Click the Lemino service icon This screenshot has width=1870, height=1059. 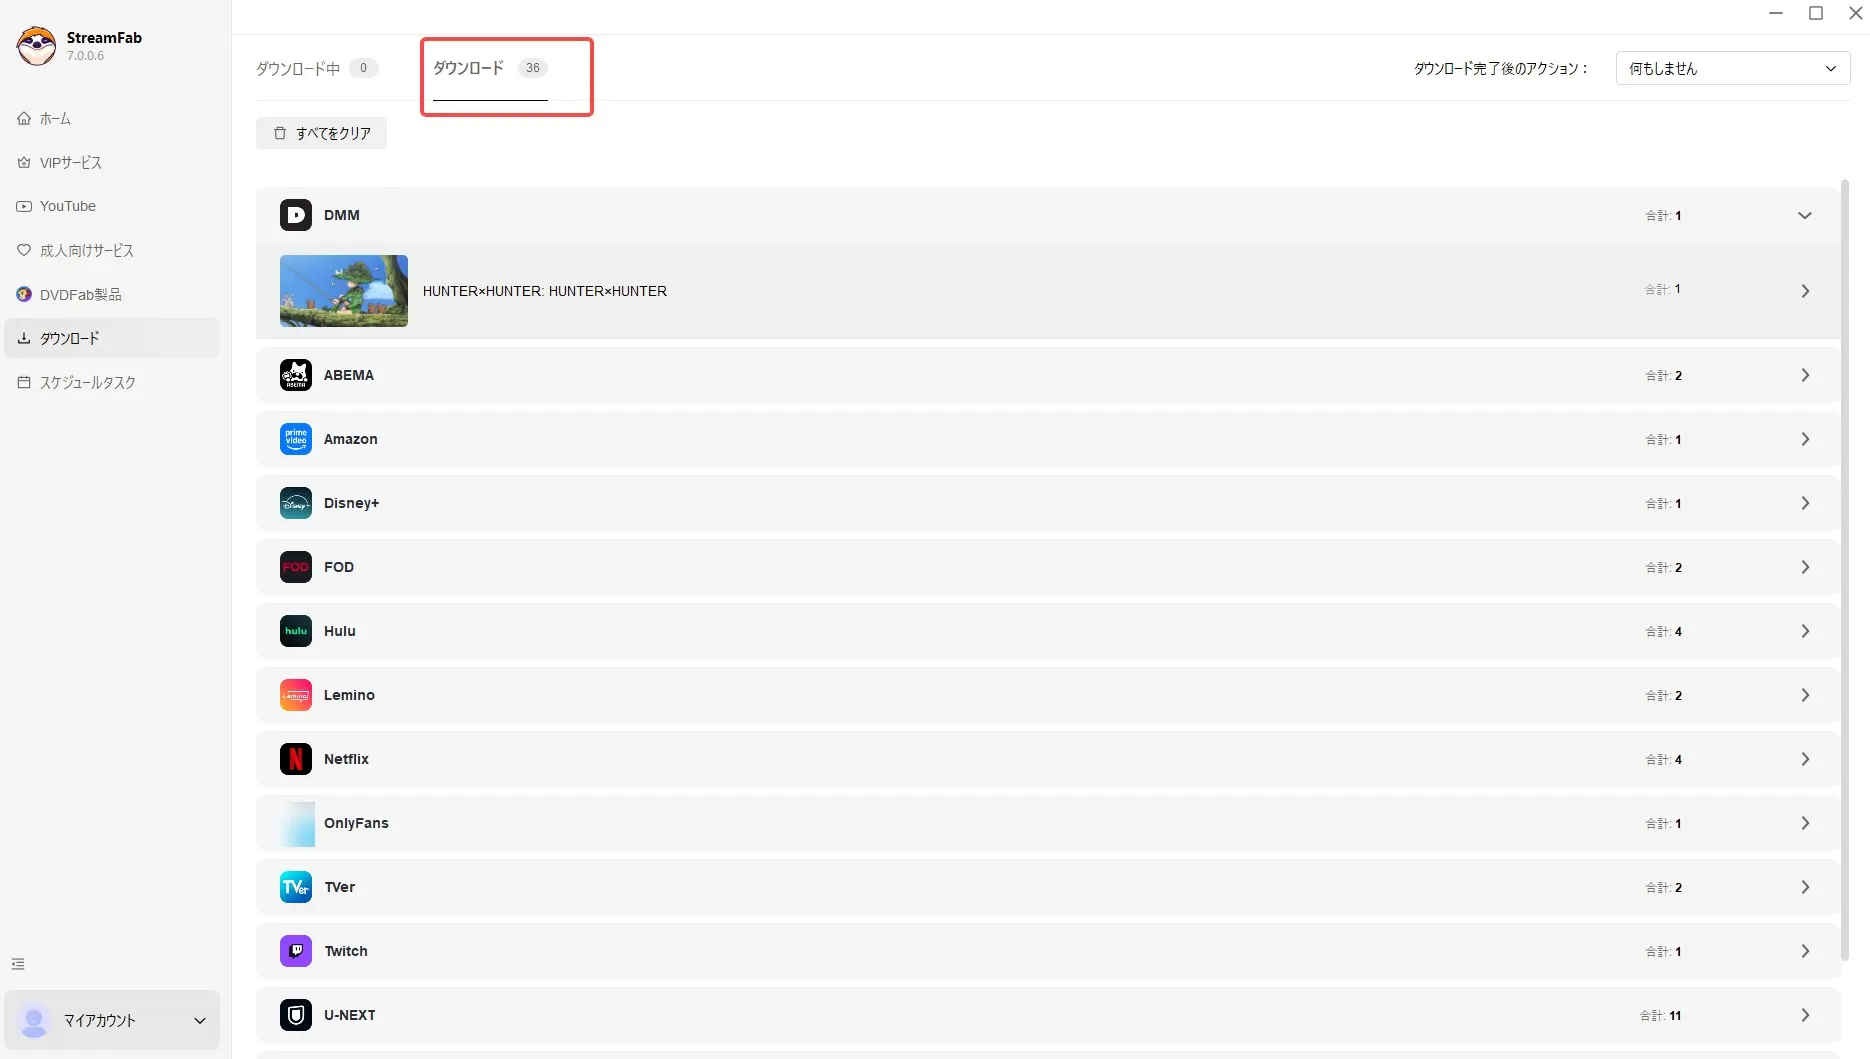click(296, 695)
